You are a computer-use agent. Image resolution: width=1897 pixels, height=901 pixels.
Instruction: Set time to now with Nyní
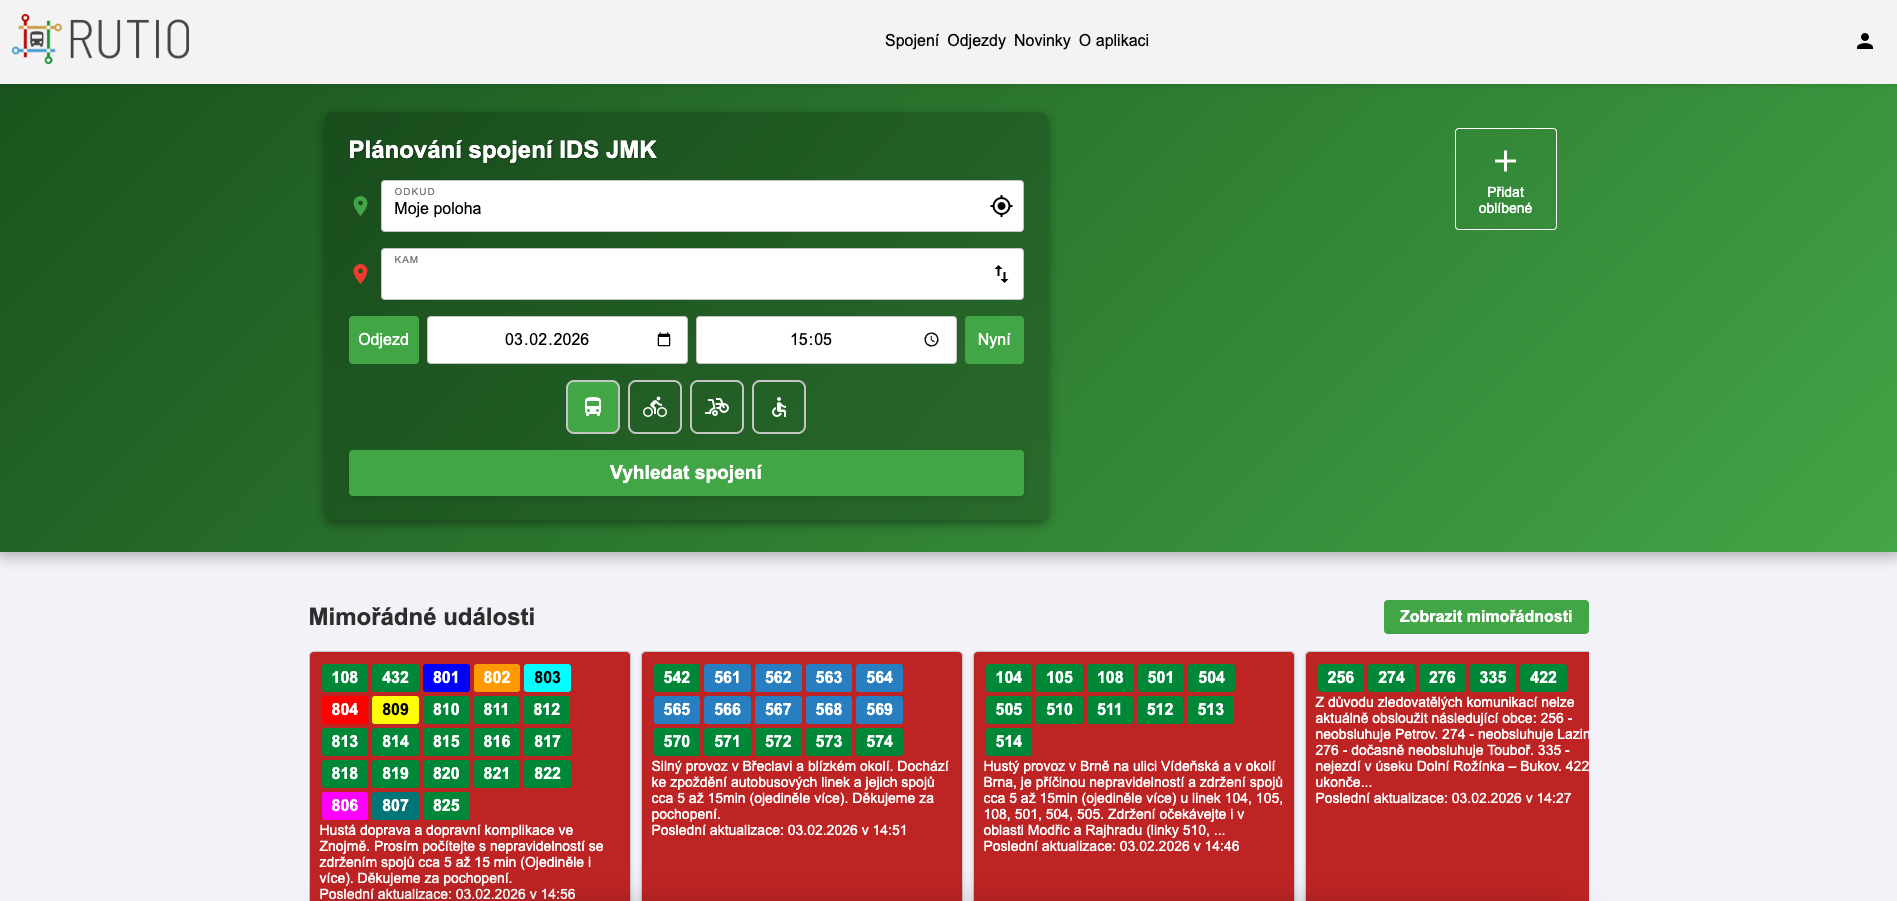[993, 340]
